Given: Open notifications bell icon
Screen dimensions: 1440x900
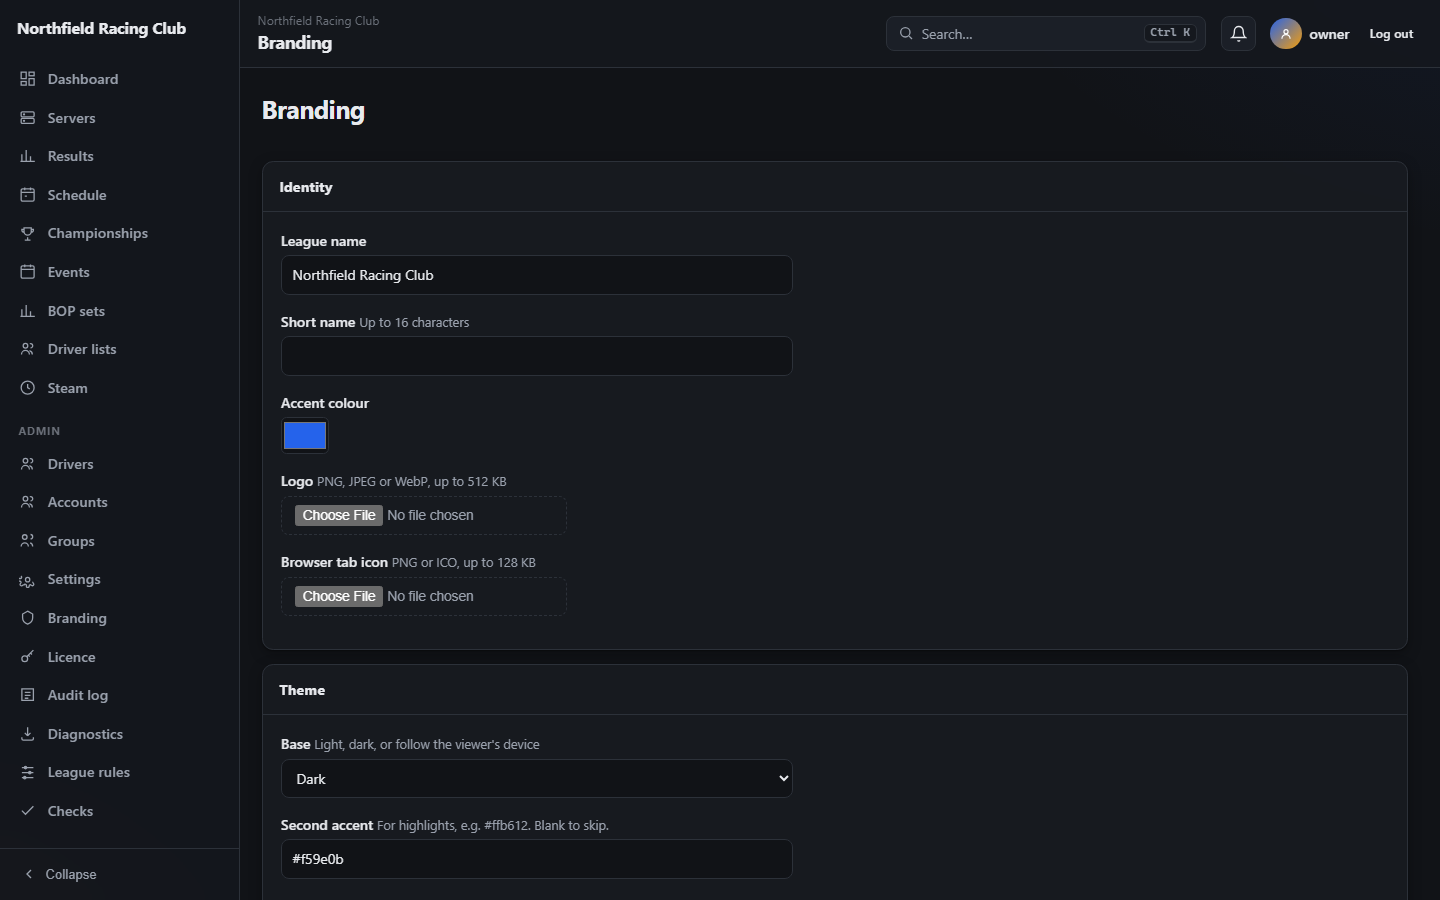Looking at the screenshot, I should pyautogui.click(x=1238, y=34).
